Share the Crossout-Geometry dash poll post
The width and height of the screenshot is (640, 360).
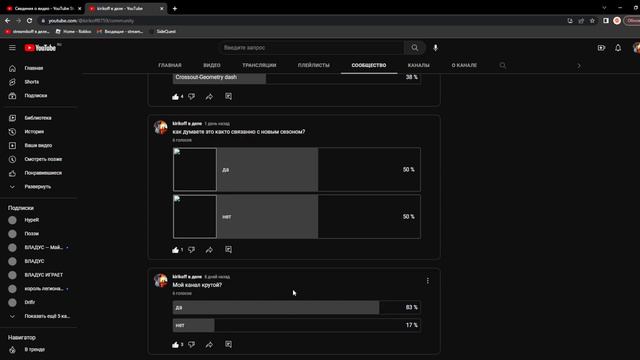209,97
